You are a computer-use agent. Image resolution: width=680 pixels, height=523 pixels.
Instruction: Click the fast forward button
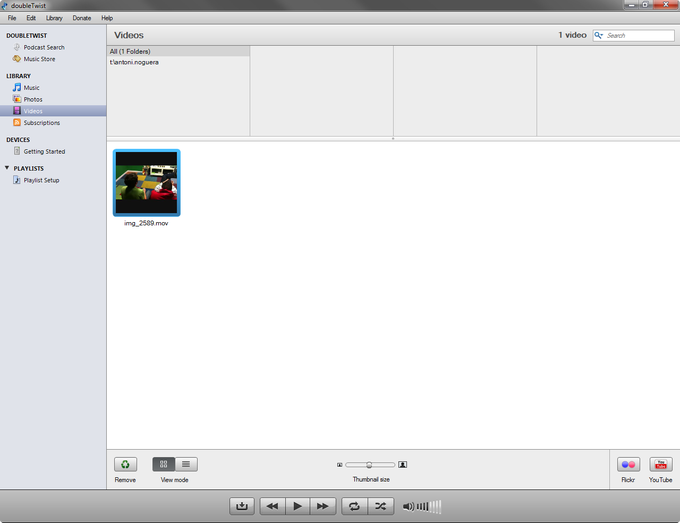pos(323,506)
